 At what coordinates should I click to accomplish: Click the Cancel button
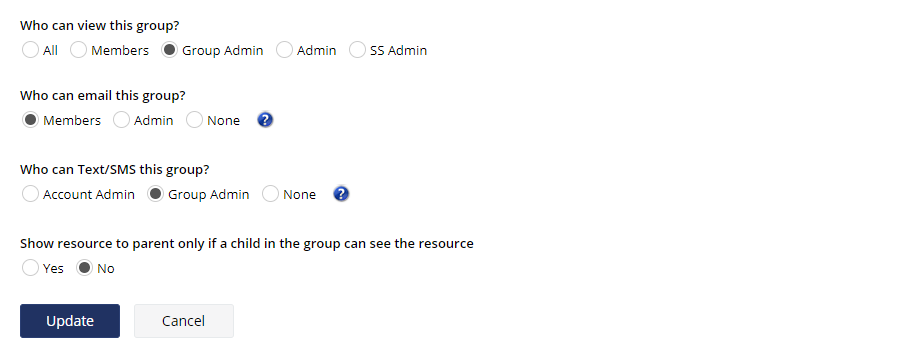[184, 321]
